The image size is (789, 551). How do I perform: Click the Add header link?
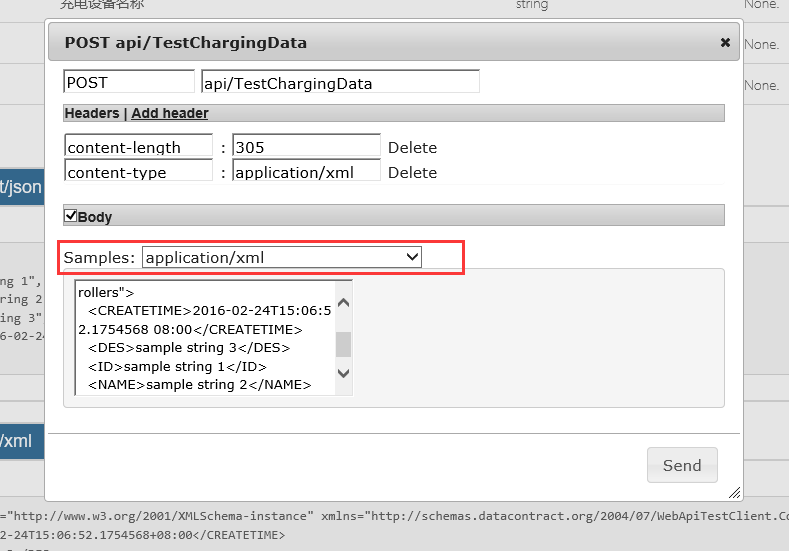click(x=170, y=113)
